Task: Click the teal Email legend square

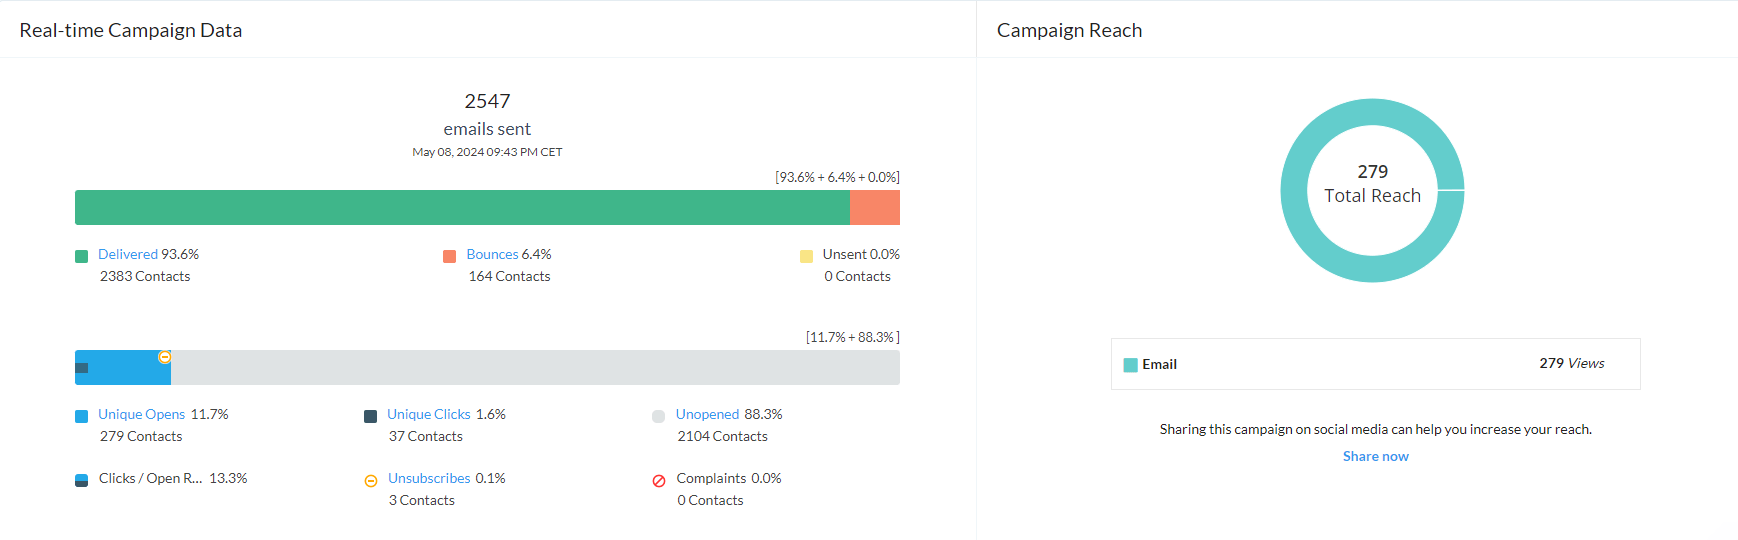Action: click(1130, 365)
